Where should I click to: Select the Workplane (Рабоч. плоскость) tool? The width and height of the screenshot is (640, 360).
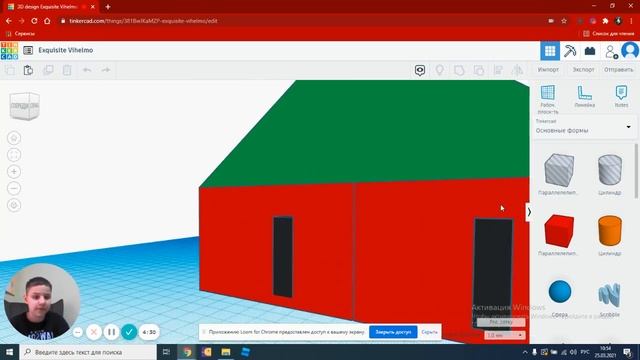point(548,99)
